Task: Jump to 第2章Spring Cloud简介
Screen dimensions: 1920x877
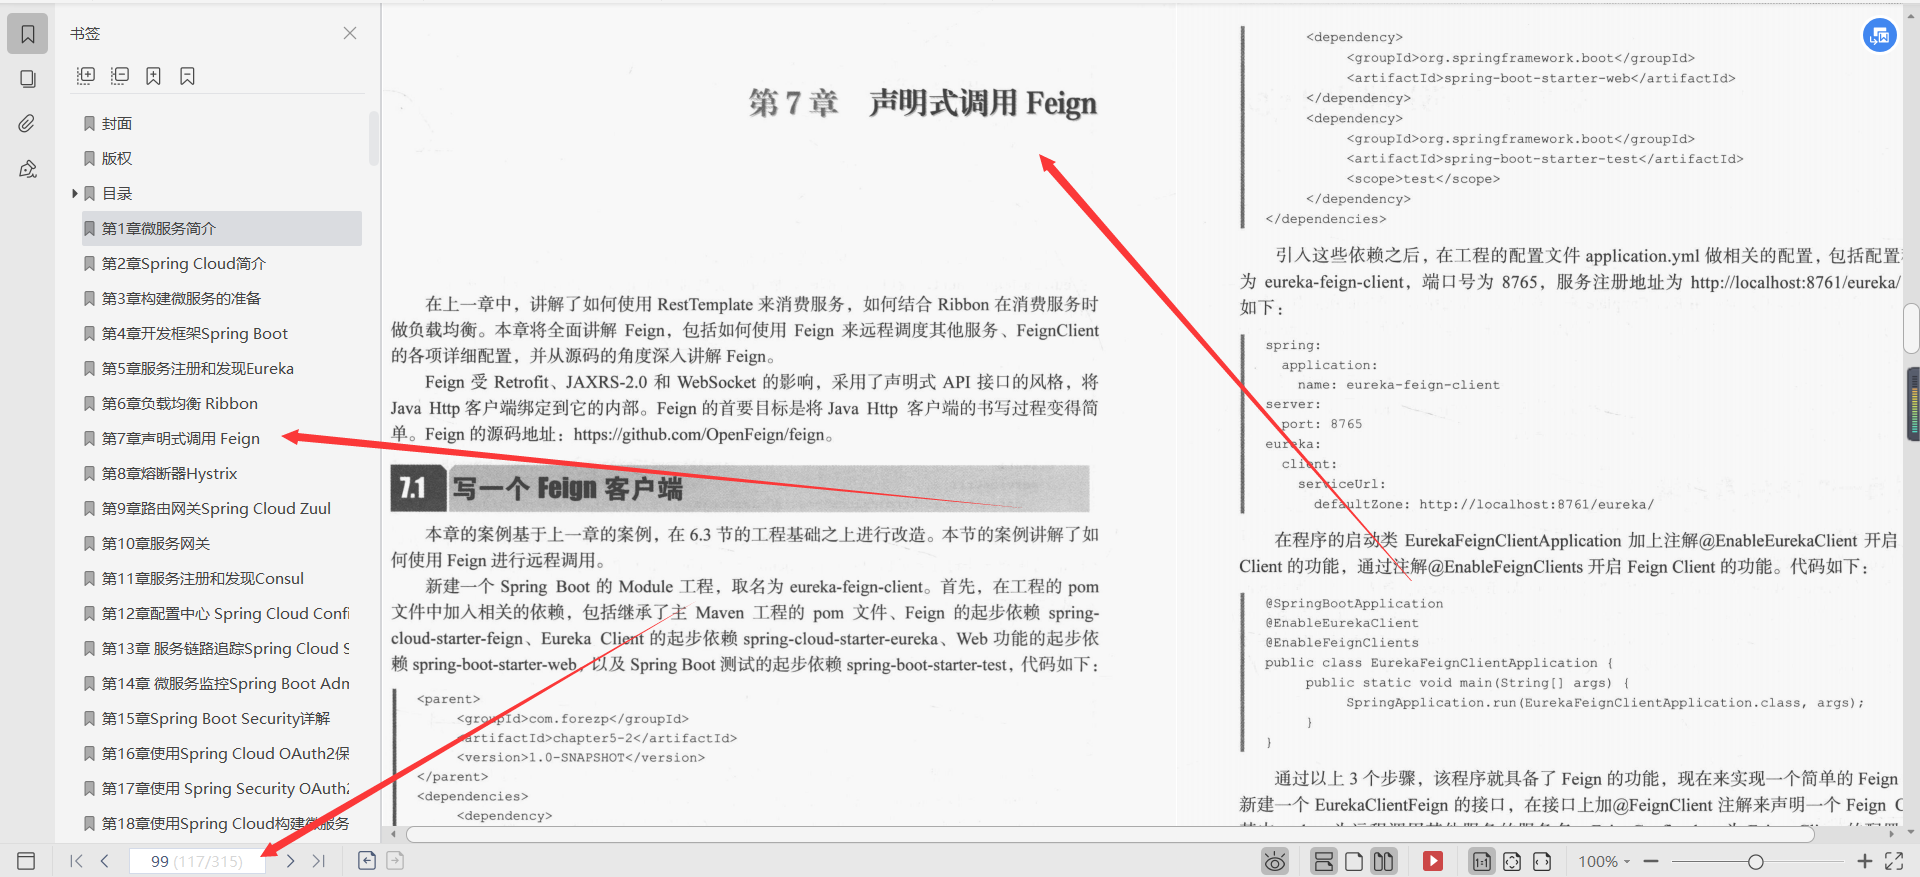Action: pyautogui.click(x=184, y=263)
